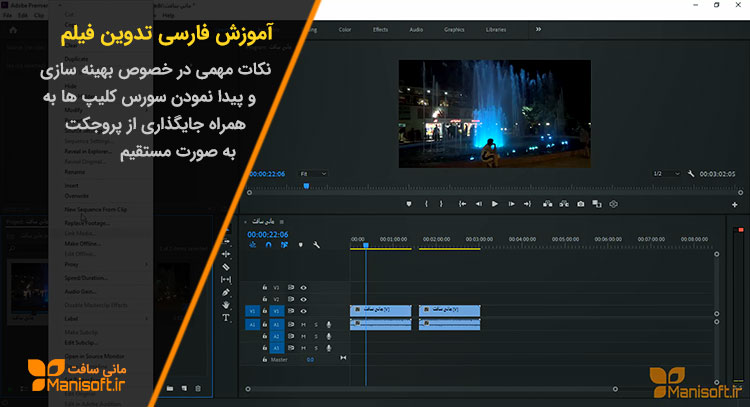
Task: Click the timeline timecode 00:00:22:06
Action: [268, 234]
